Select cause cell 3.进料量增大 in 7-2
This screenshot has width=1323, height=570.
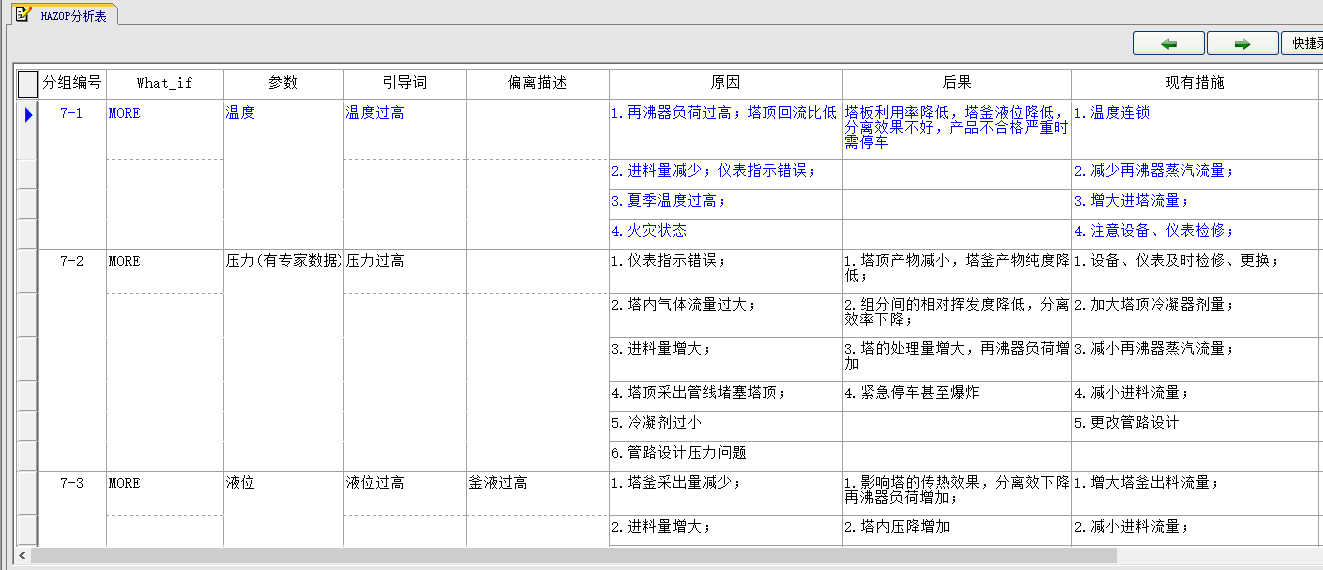tap(726, 359)
